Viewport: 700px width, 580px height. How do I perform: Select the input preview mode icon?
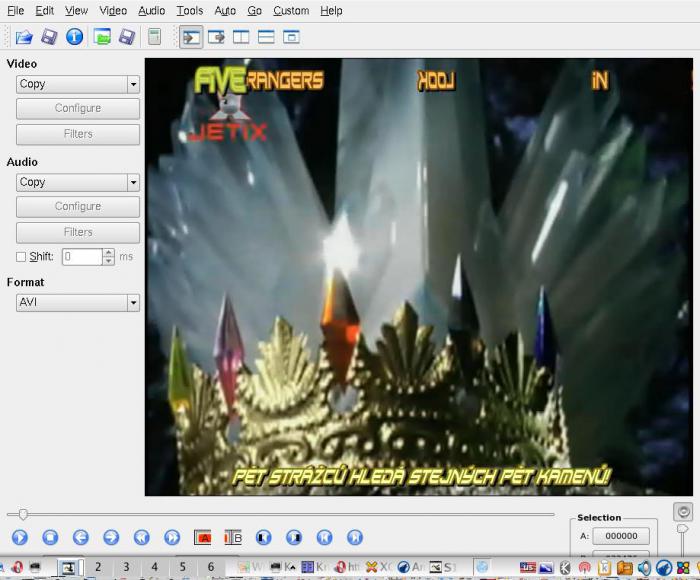[x=191, y=37]
